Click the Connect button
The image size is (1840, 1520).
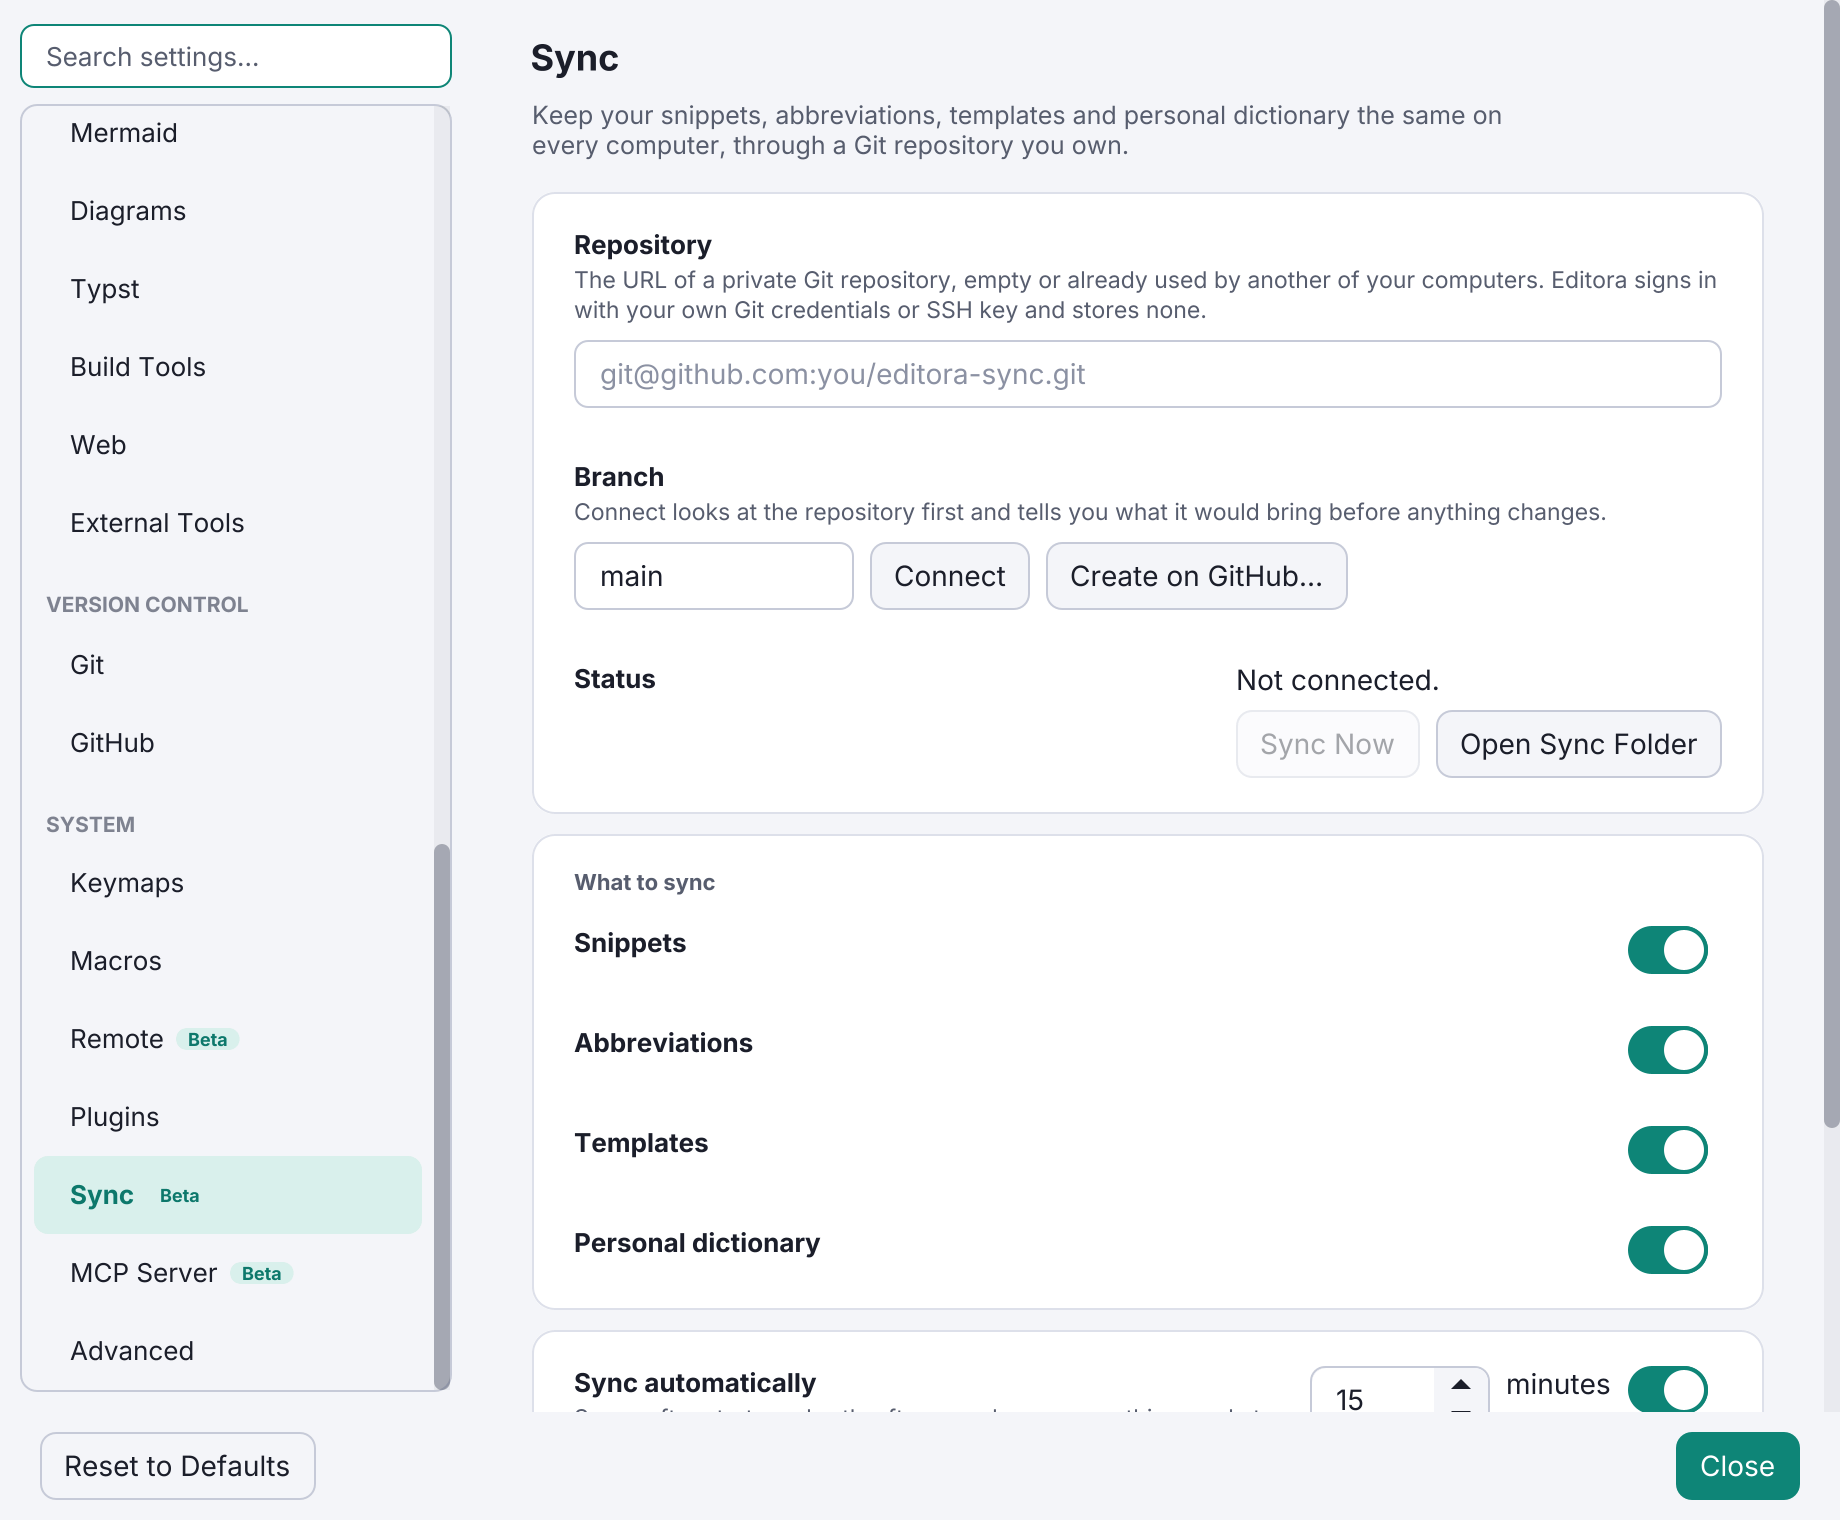(949, 576)
